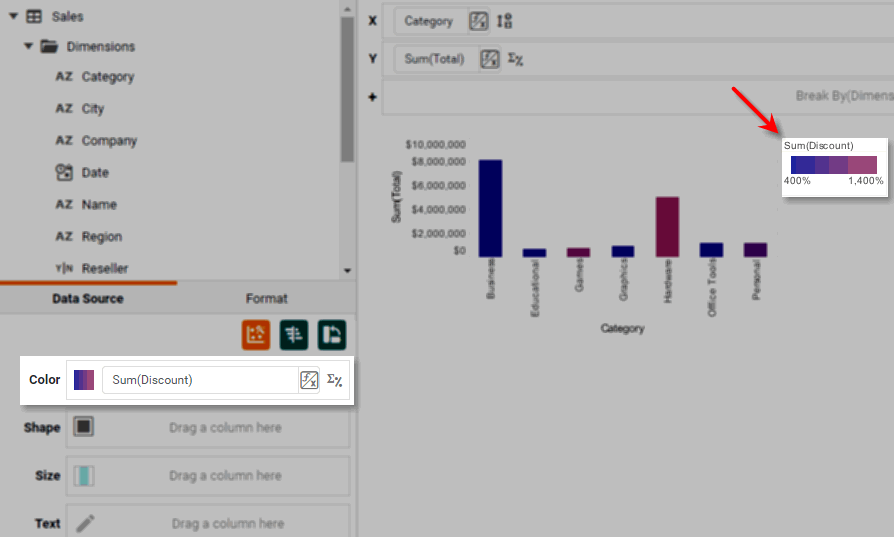This screenshot has width=894, height=537.
Task: Click the swap/rotate icon beside Format tab
Action: click(331, 335)
